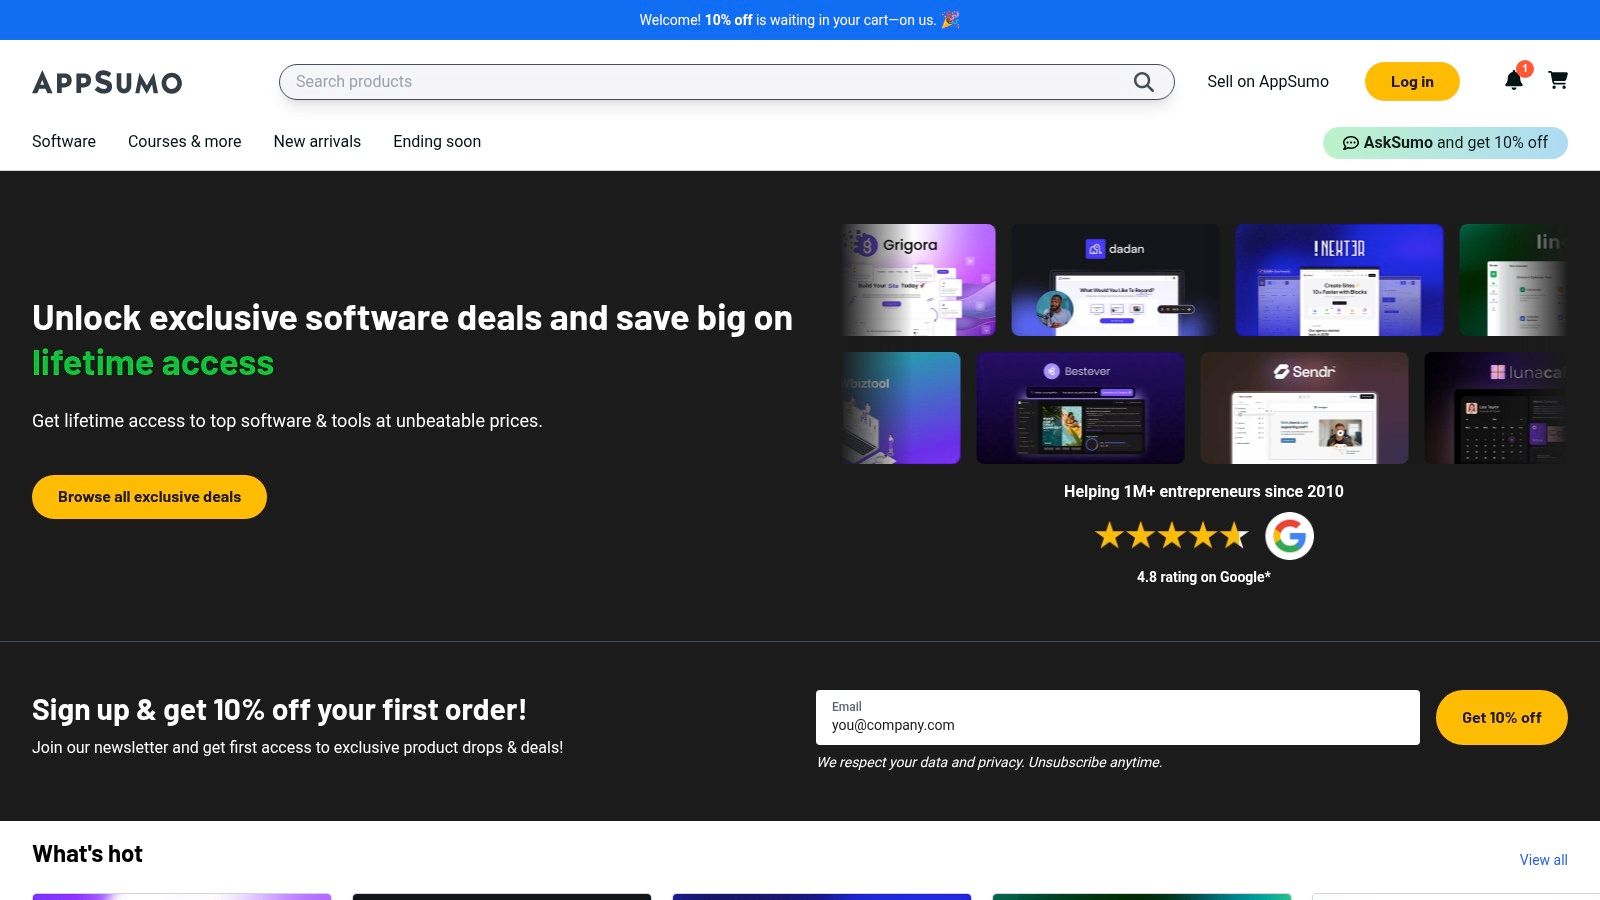Click Helping 1M+ entrepreneurs since 2010
Image resolution: width=1600 pixels, height=900 pixels.
pos(1203,491)
